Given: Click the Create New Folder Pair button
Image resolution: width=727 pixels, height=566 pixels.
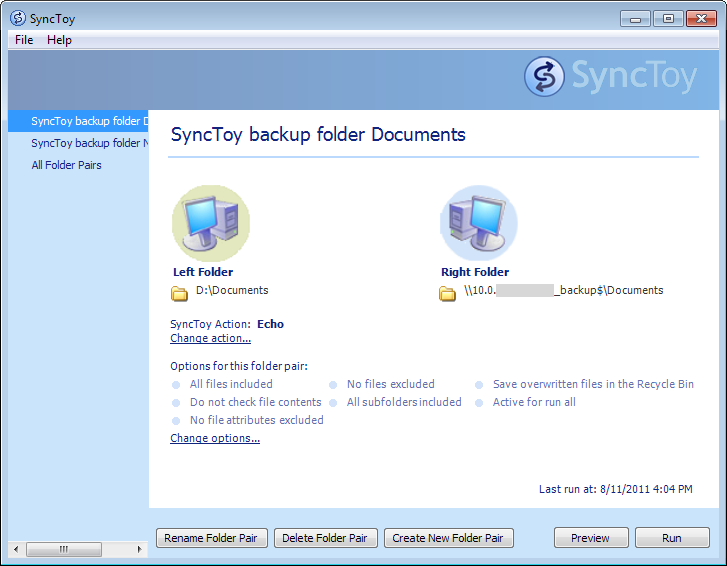Looking at the screenshot, I should pos(448,538).
